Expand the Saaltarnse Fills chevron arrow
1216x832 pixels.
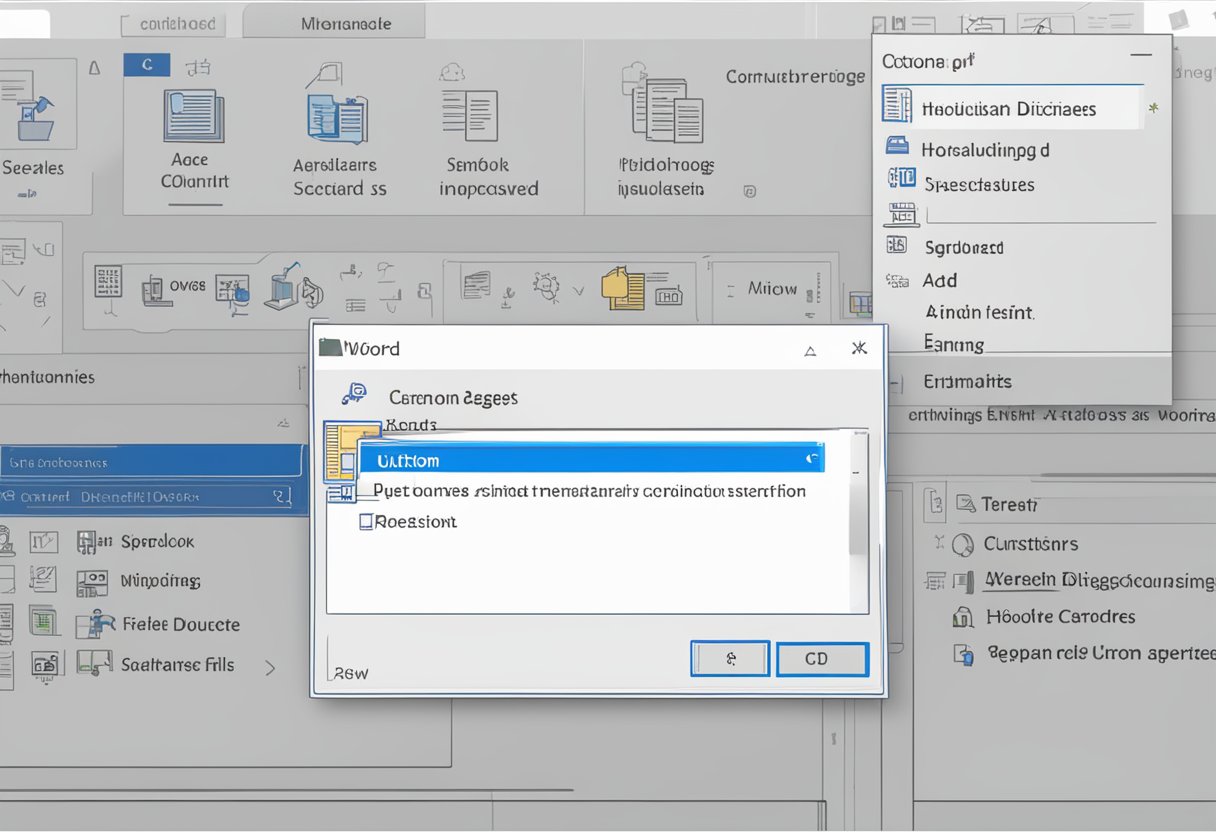270,667
